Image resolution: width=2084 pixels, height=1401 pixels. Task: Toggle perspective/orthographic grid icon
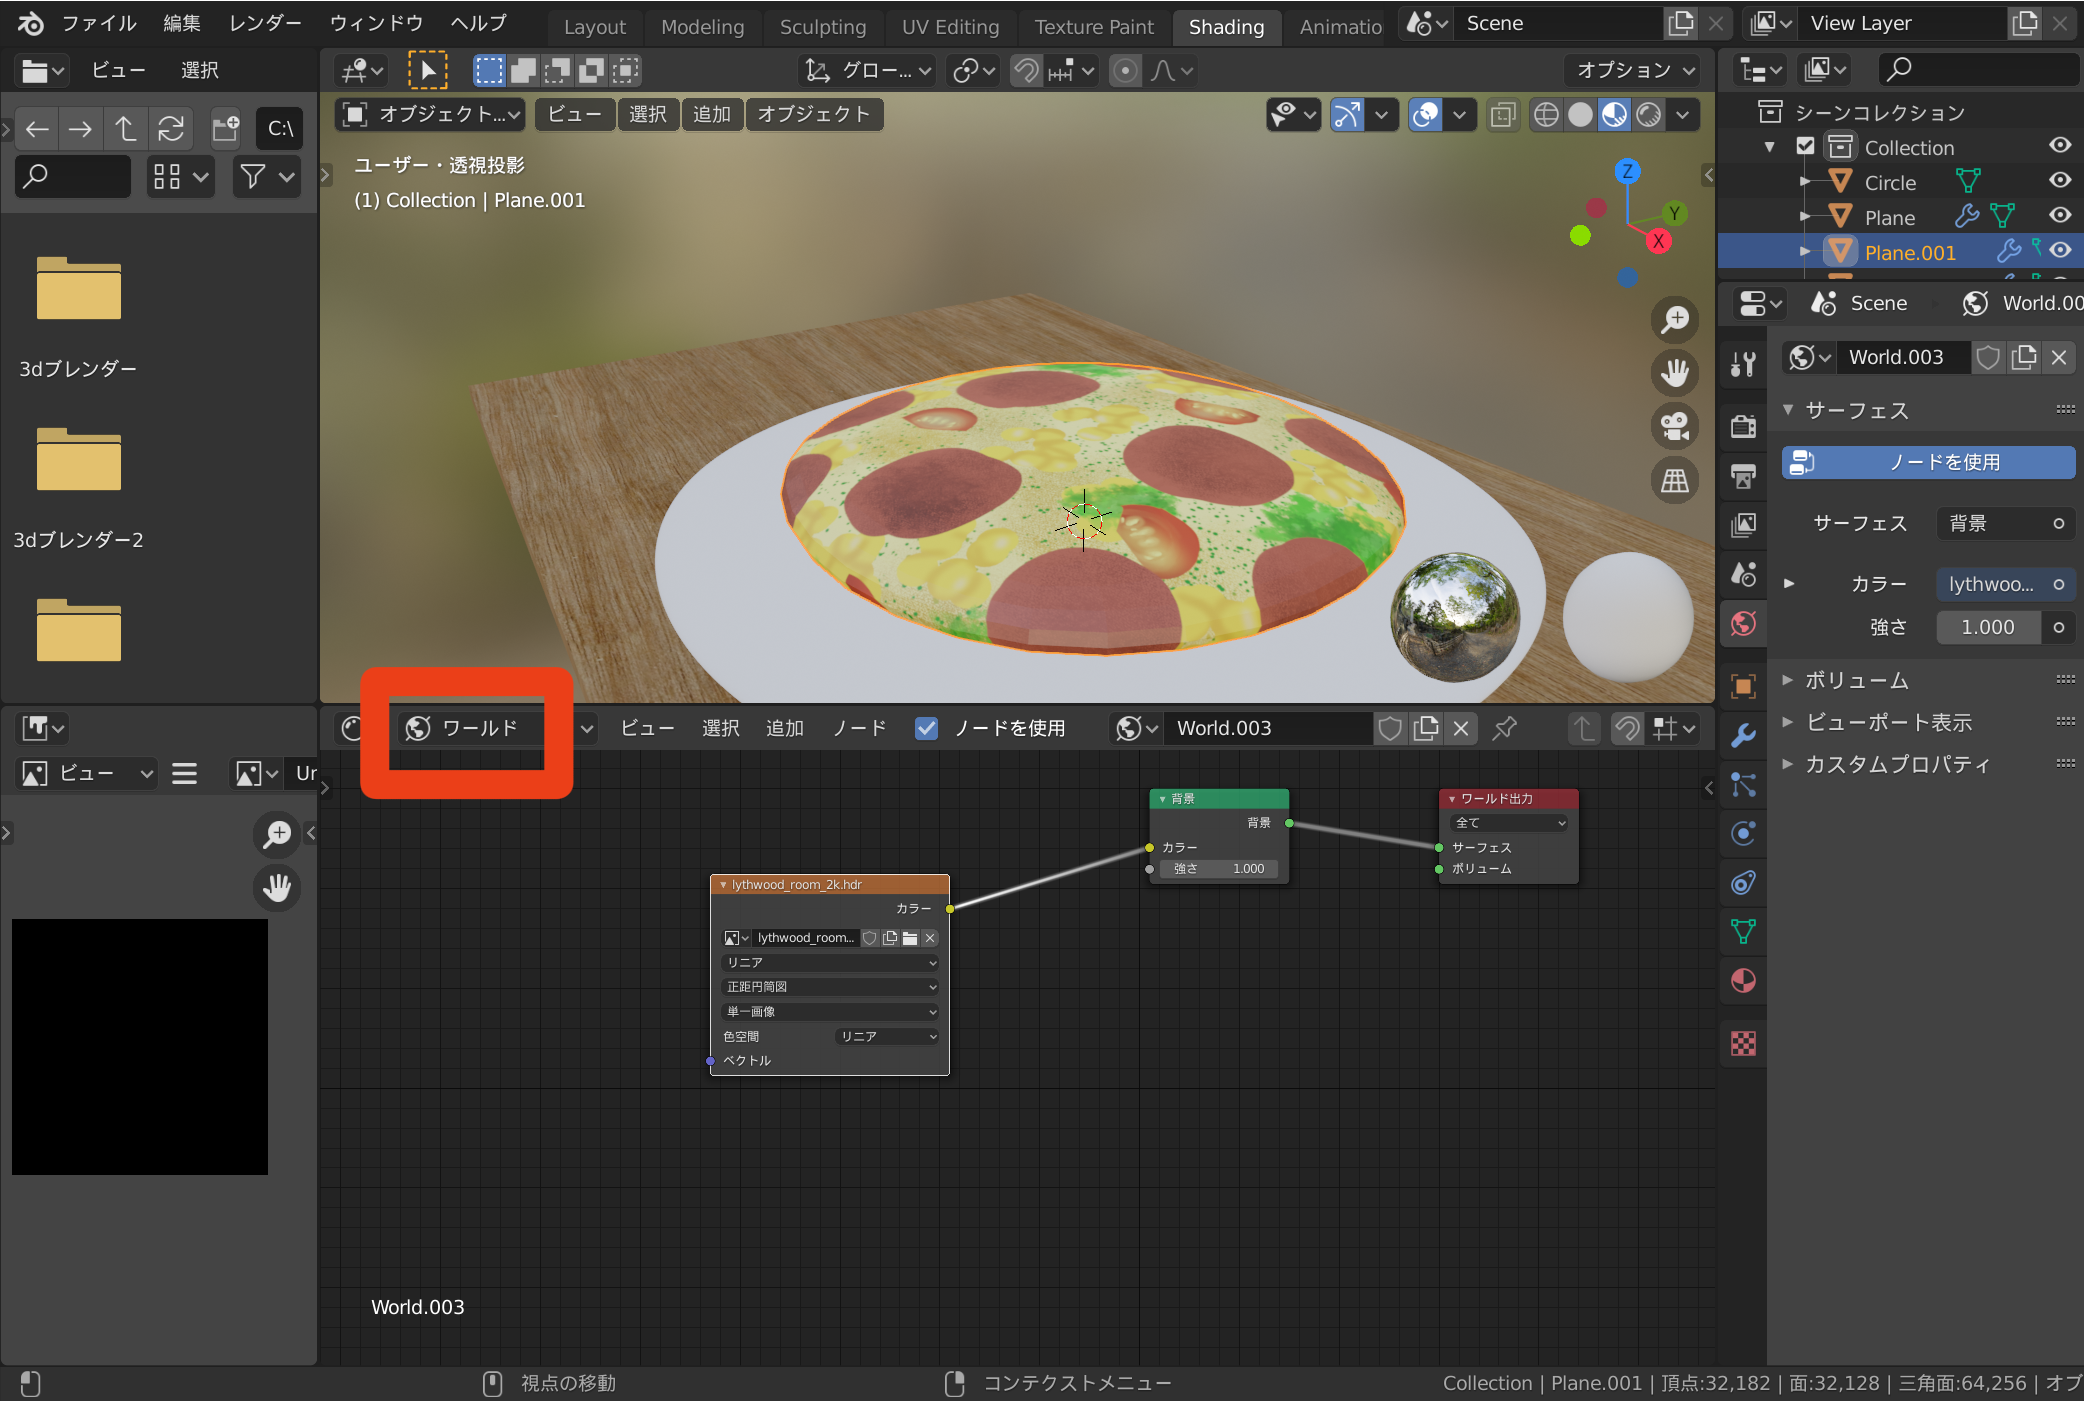click(1675, 481)
